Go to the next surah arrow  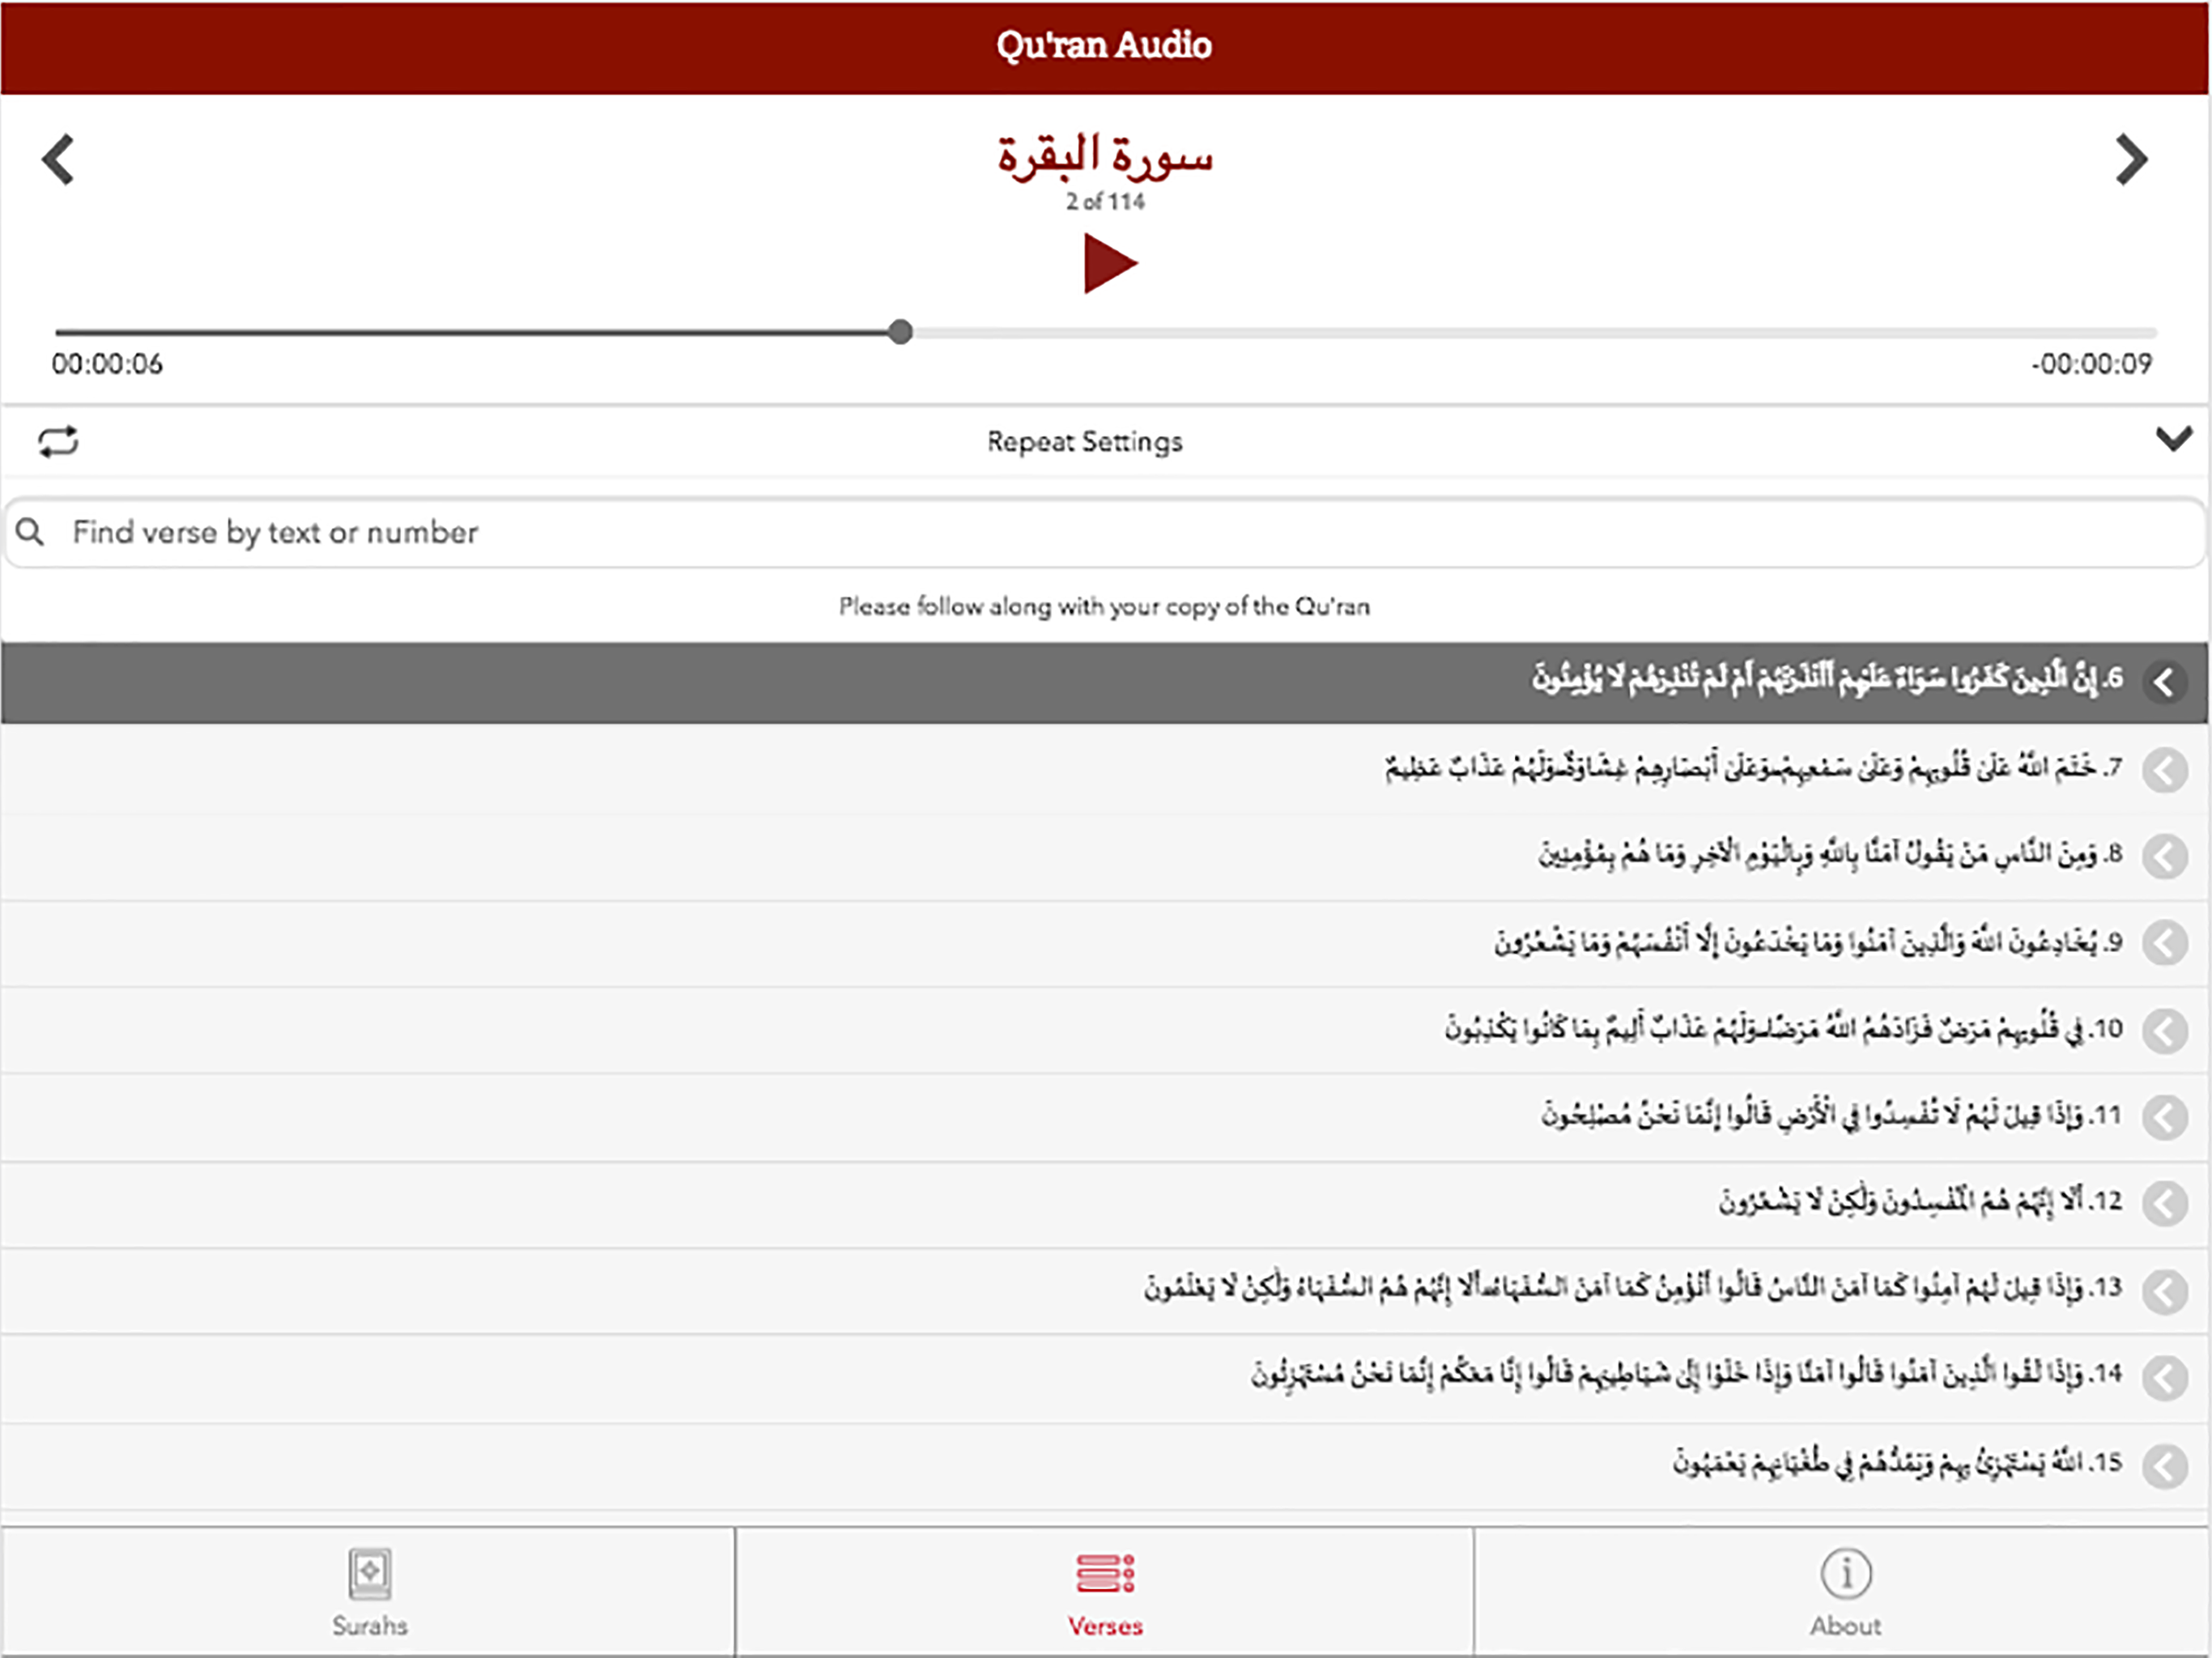2131,160
